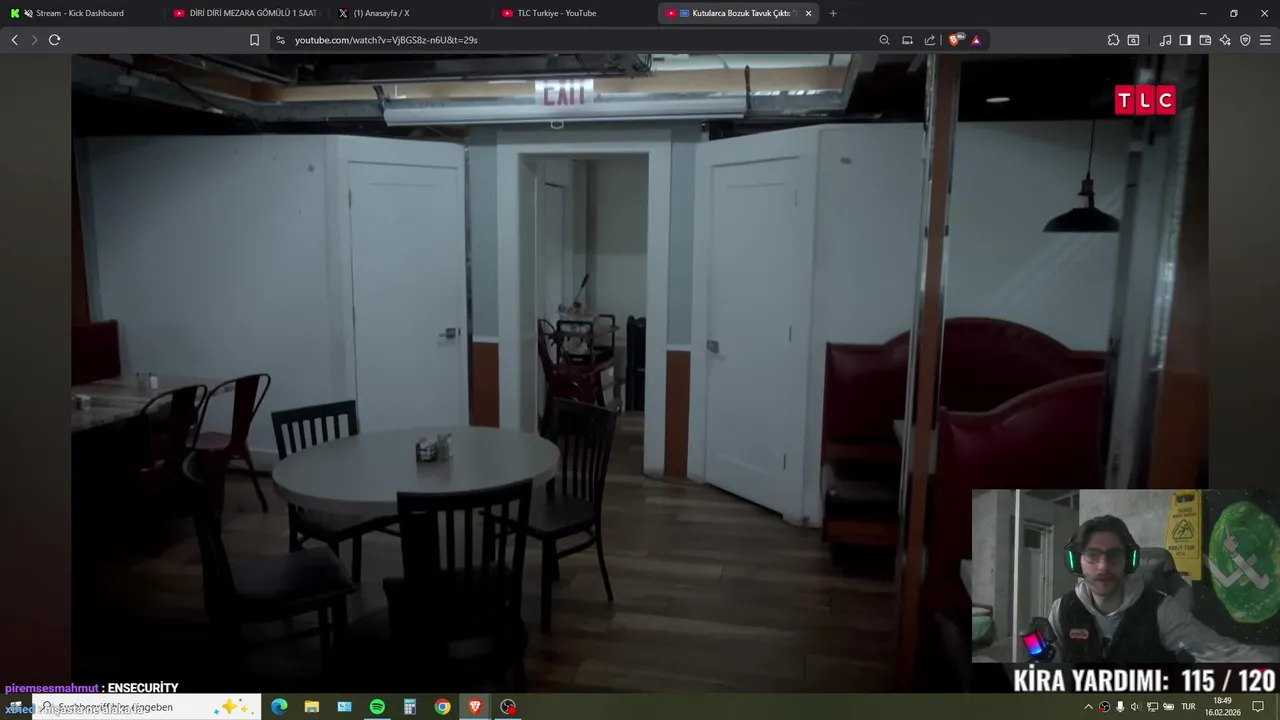Open Calculator from the taskbar
This screenshot has width=1280, height=720.
[410, 707]
